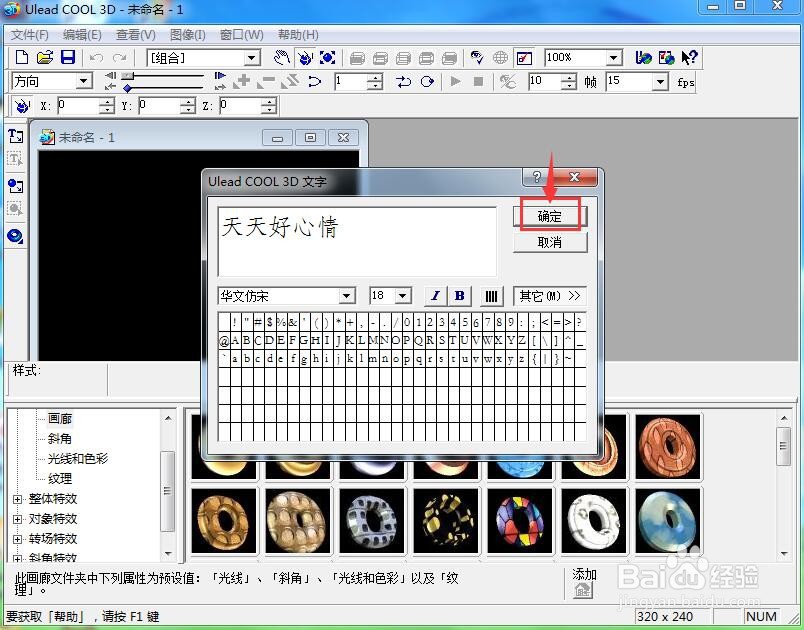804x630 pixels.
Task: Open the 100% zoom dropdown
Action: pos(614,57)
